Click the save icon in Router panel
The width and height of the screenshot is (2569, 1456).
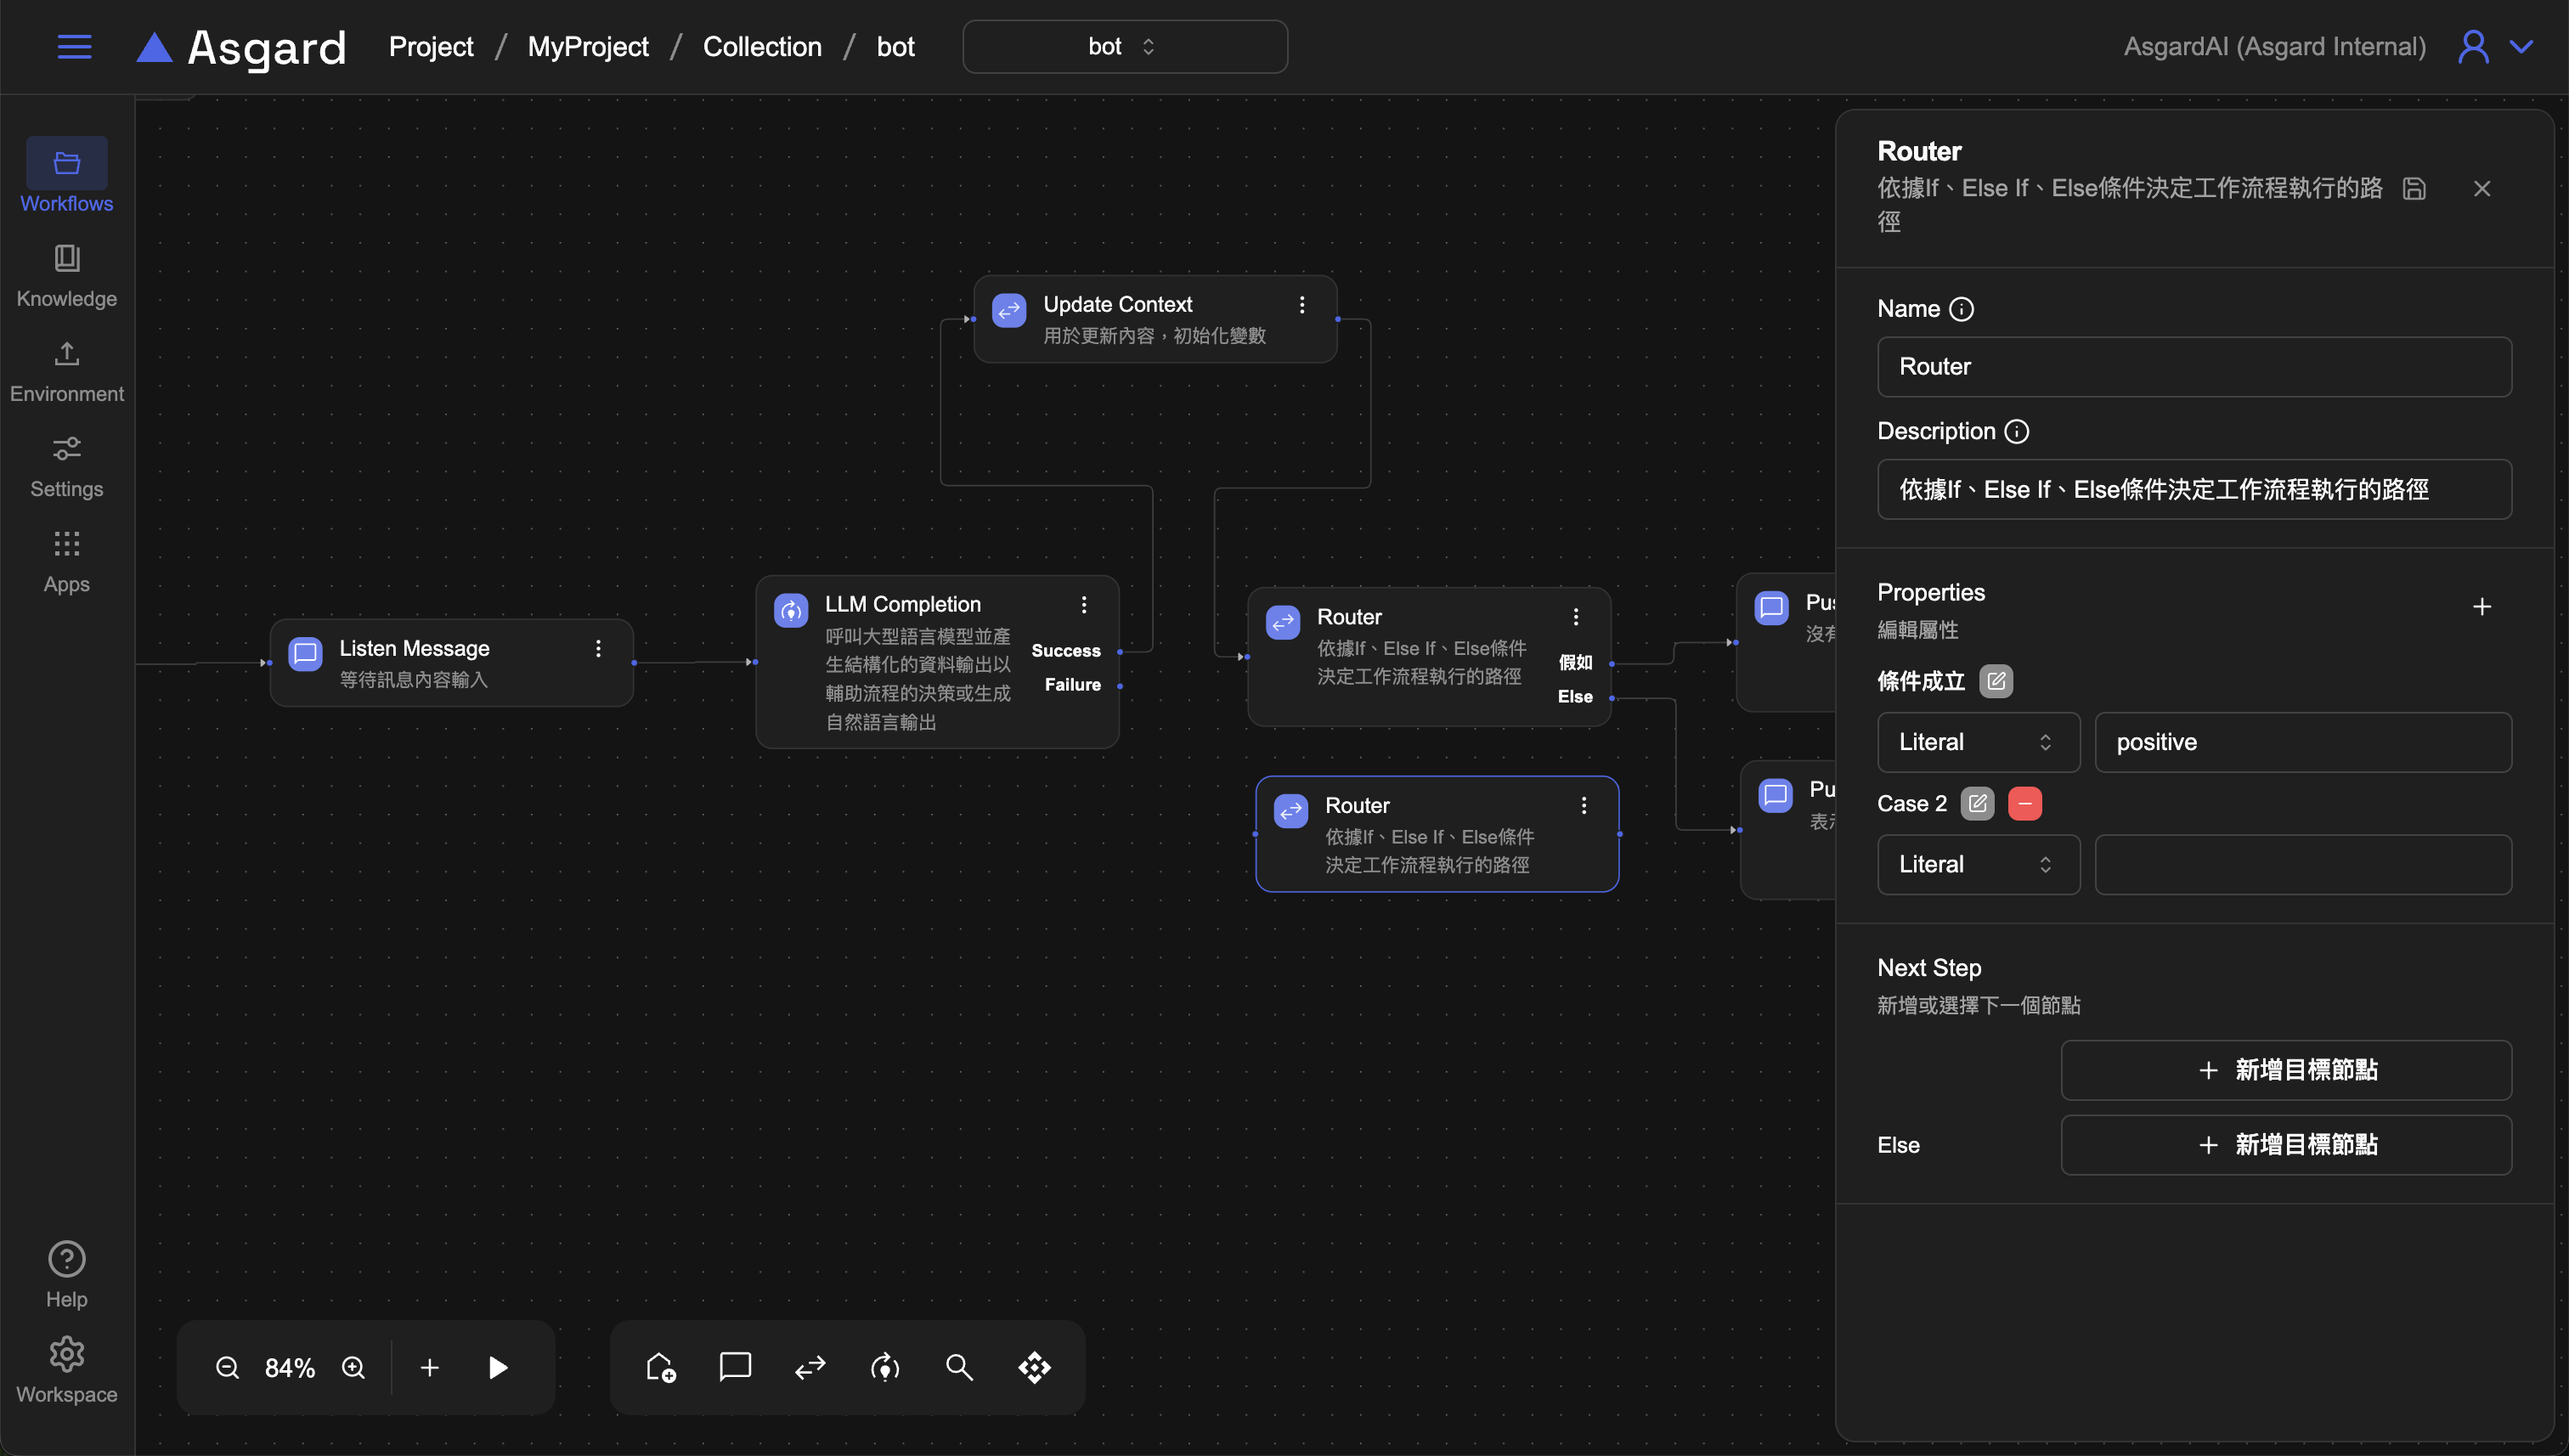pos(2414,188)
